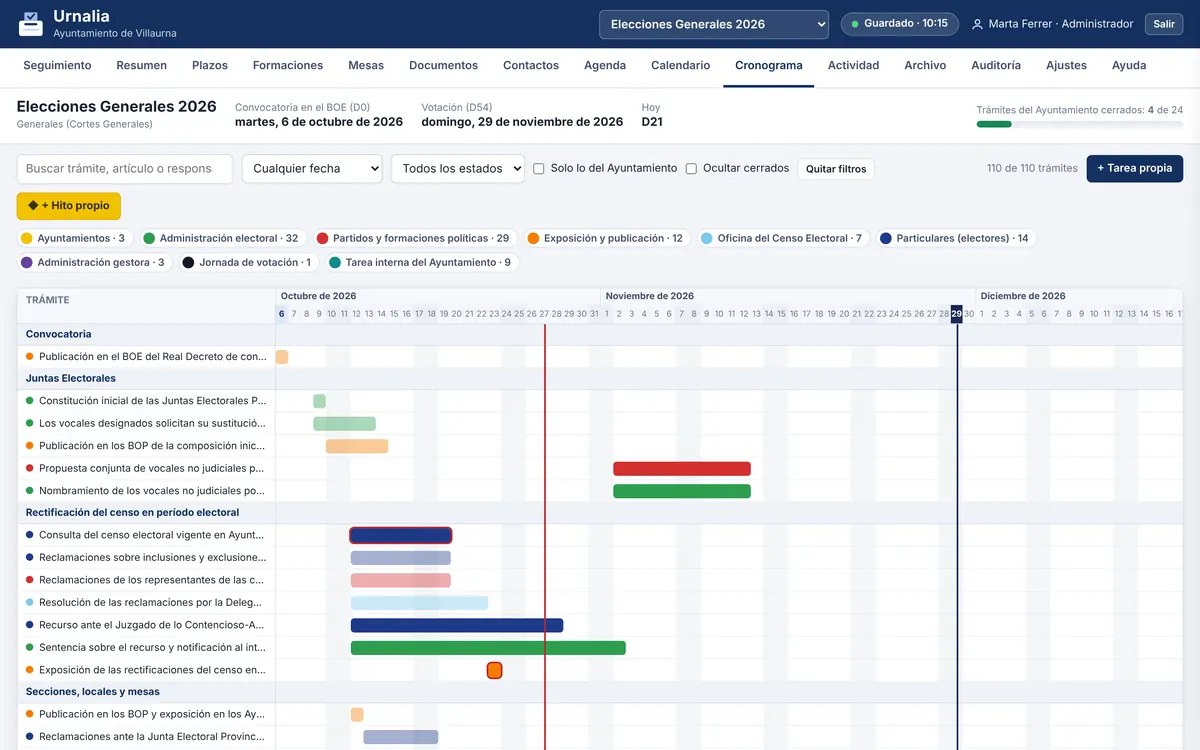This screenshot has height=750, width=1200.
Task: Select the Mesas tab
Action: click(366, 65)
